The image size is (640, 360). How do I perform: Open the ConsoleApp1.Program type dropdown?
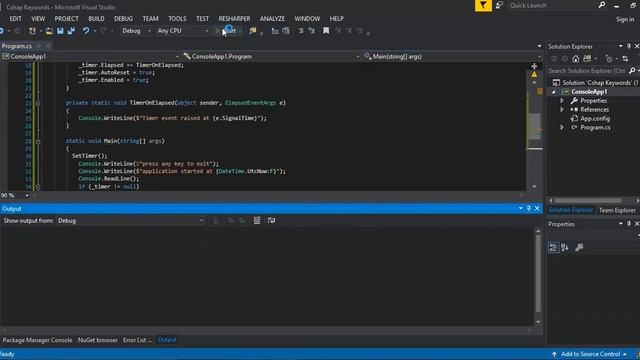pyautogui.click(x=271, y=56)
